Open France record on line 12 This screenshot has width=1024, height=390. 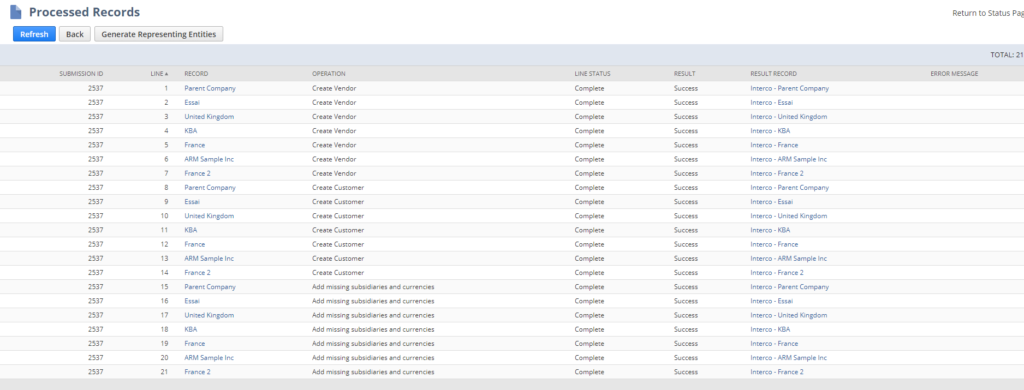click(x=195, y=244)
